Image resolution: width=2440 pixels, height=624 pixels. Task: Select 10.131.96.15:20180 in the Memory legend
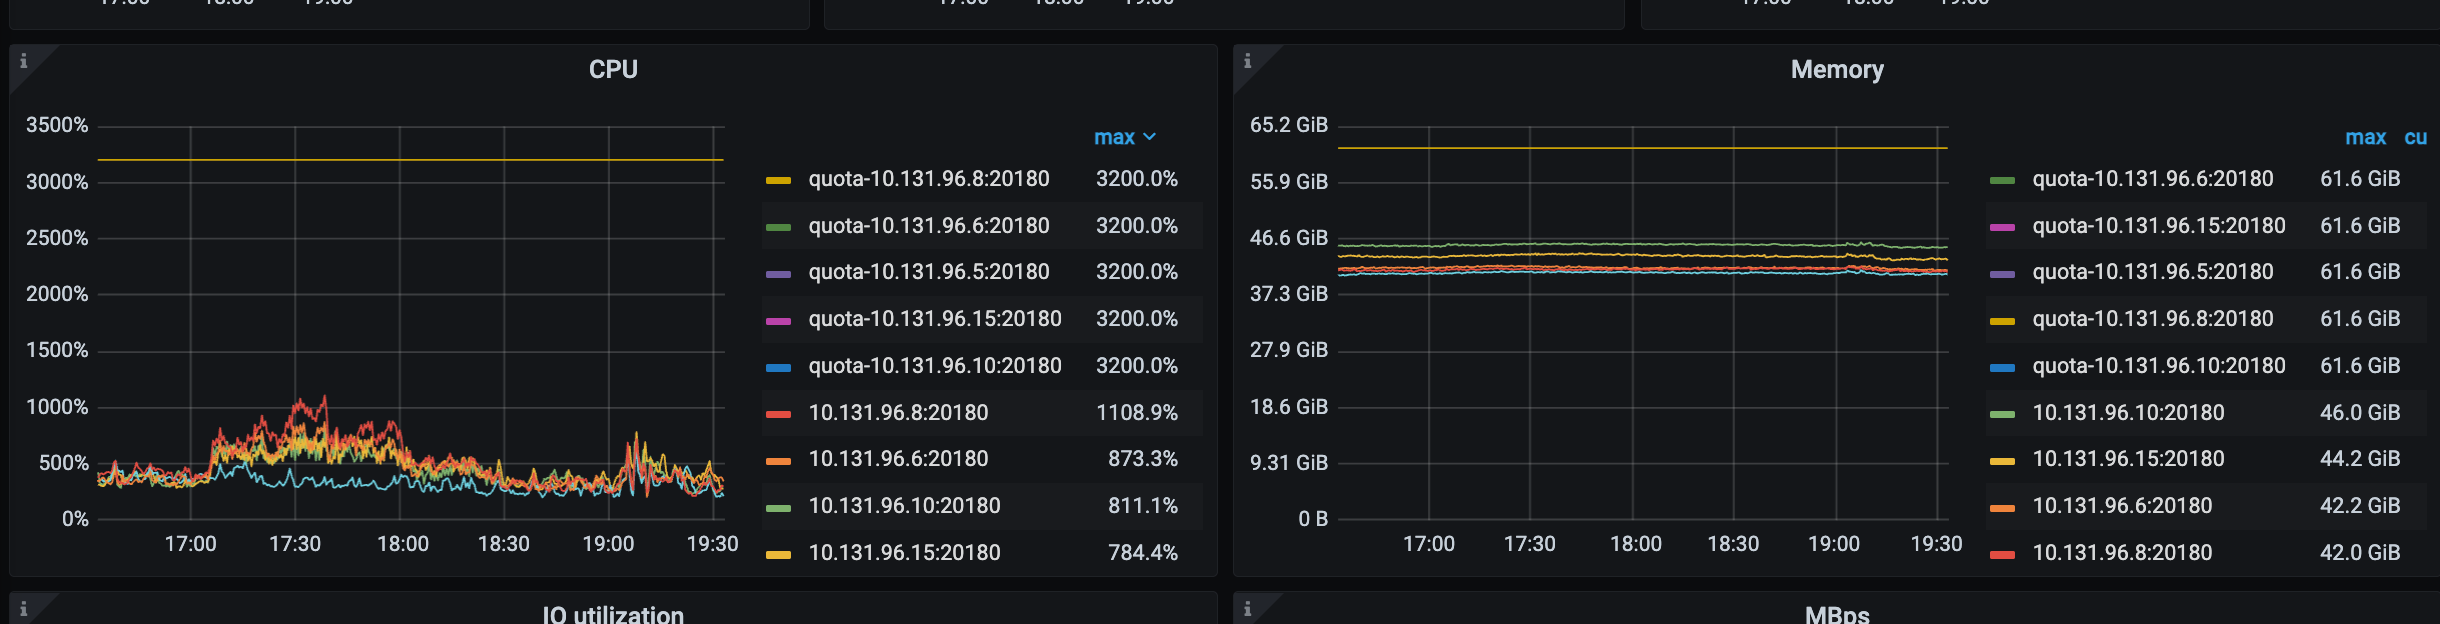(x=2127, y=459)
